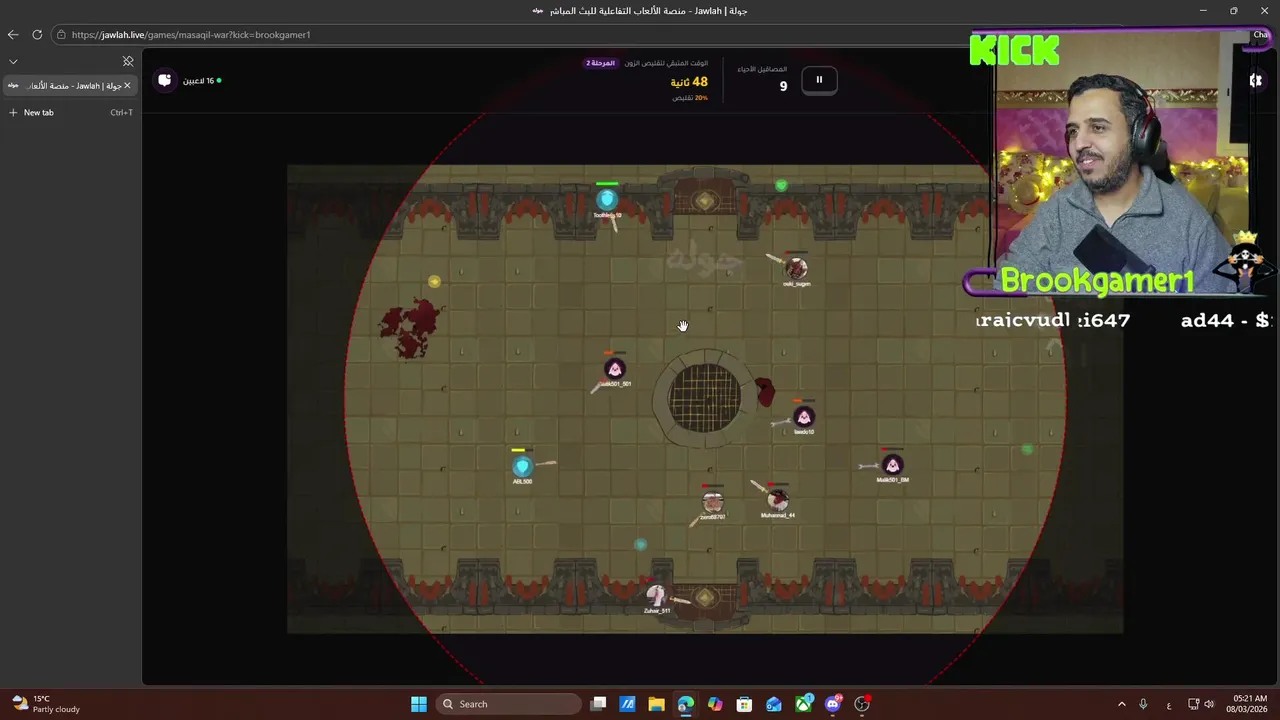Open the OBS icon on taskbar
1280x720 pixels.
pyautogui.click(x=862, y=704)
